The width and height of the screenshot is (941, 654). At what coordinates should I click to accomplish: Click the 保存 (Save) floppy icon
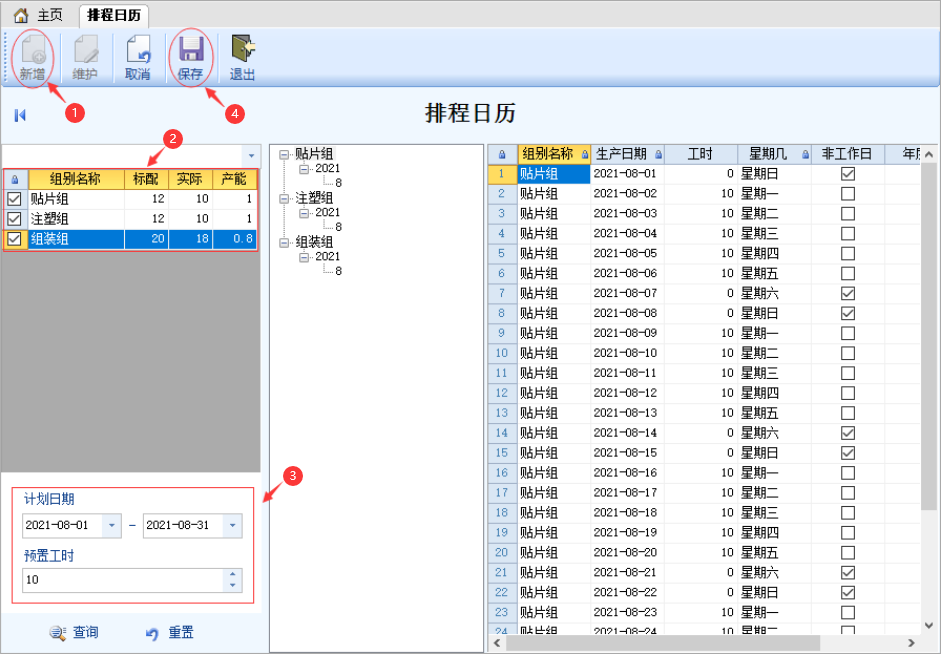(x=191, y=49)
